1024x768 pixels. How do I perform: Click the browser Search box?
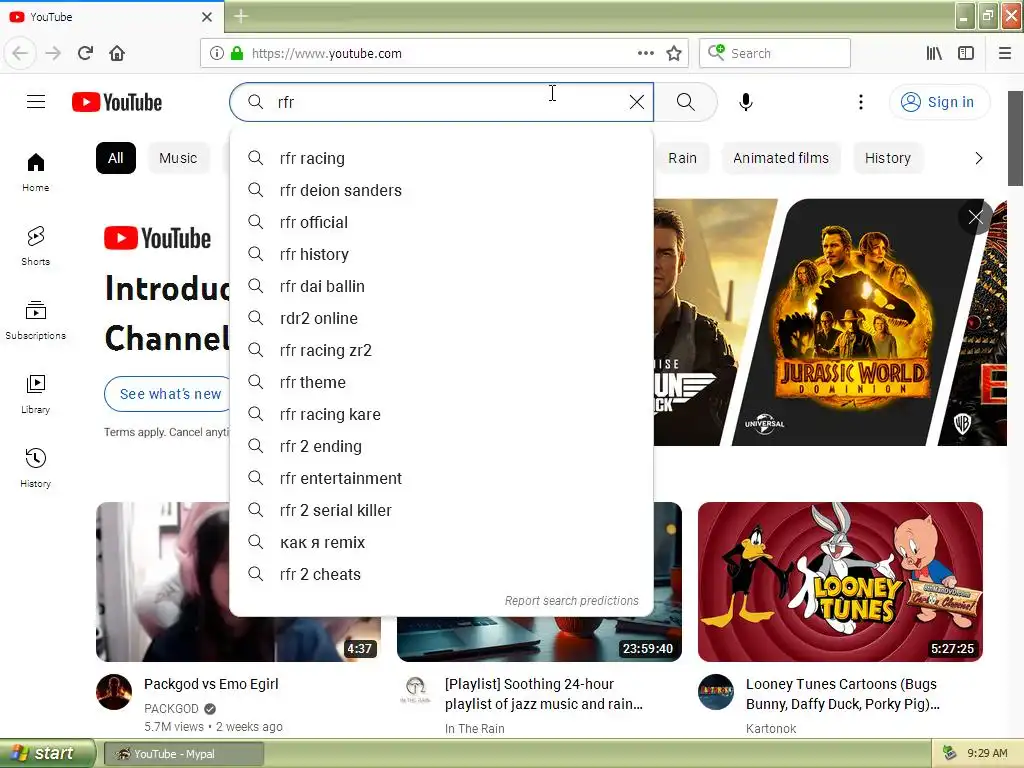(775, 54)
